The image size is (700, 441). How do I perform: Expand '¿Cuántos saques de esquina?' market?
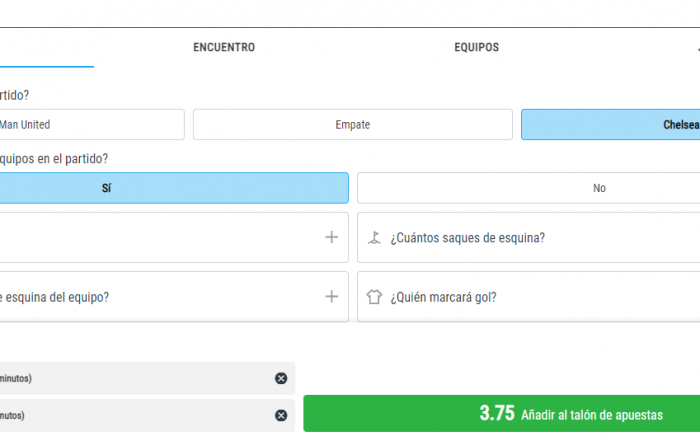(468, 238)
